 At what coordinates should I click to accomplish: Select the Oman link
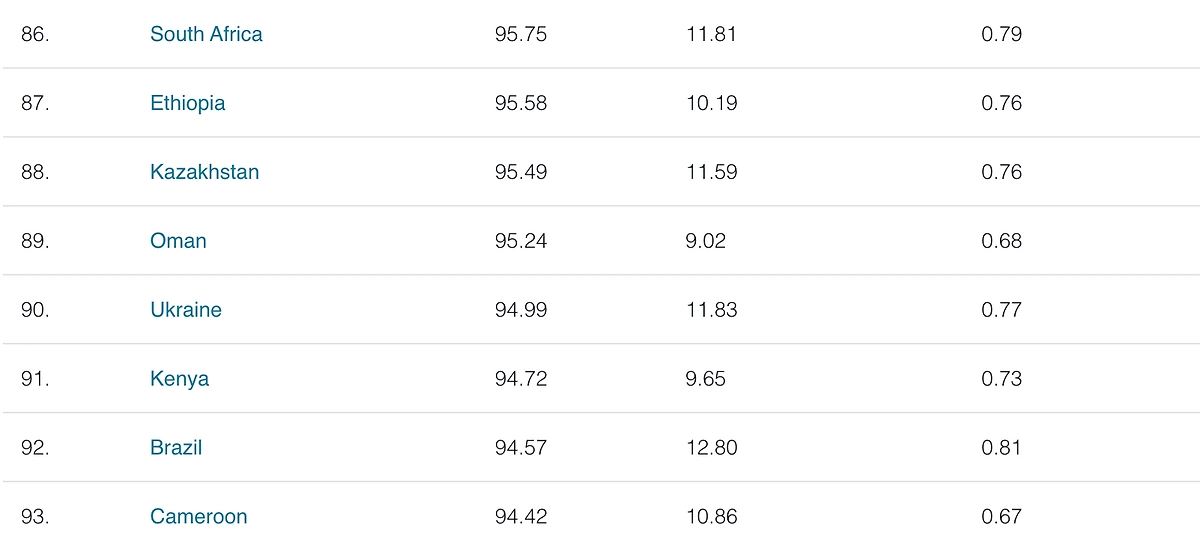(x=178, y=241)
